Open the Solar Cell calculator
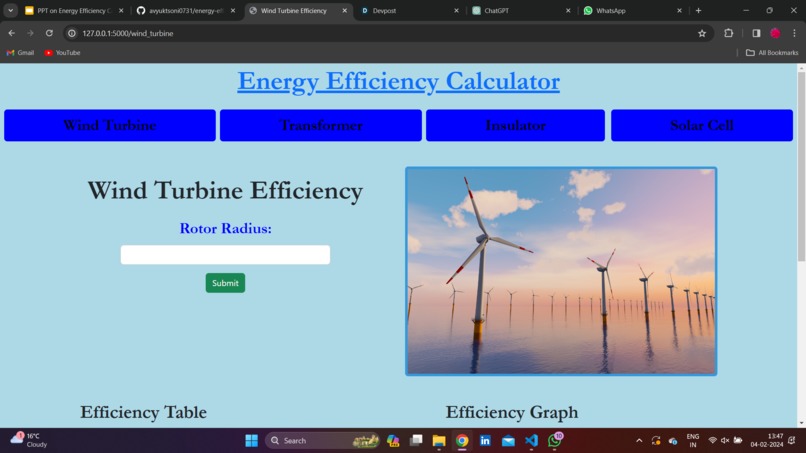This screenshot has width=806, height=453. (x=702, y=125)
